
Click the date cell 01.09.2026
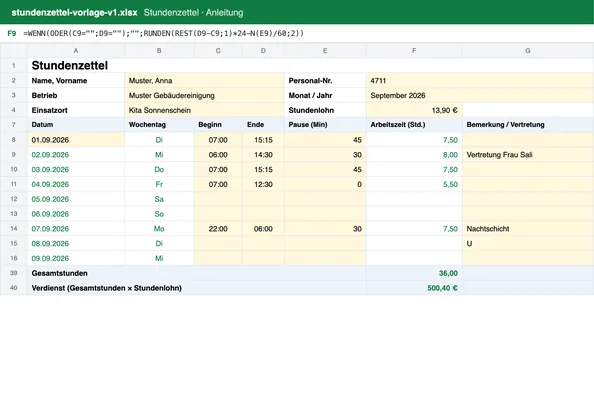click(76, 140)
